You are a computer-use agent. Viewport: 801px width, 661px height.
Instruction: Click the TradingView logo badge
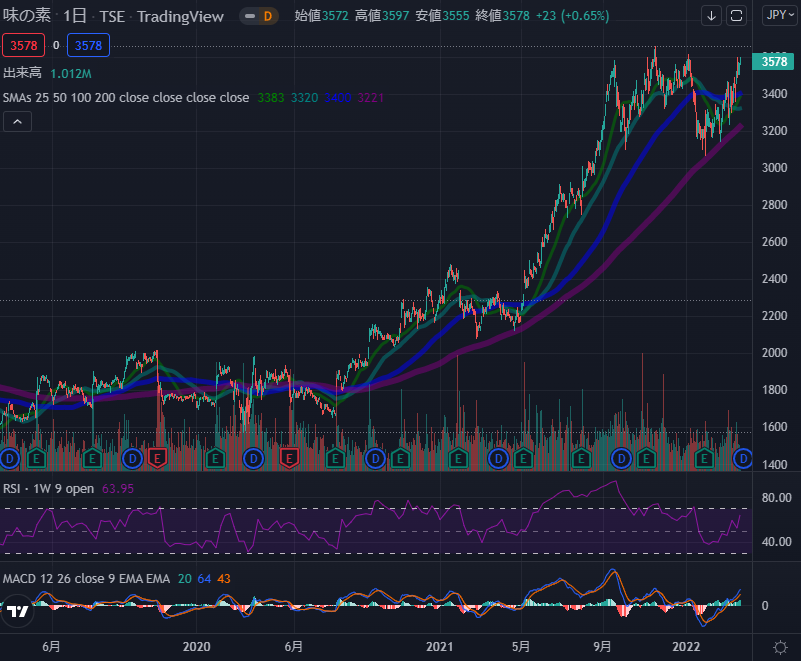[18, 611]
